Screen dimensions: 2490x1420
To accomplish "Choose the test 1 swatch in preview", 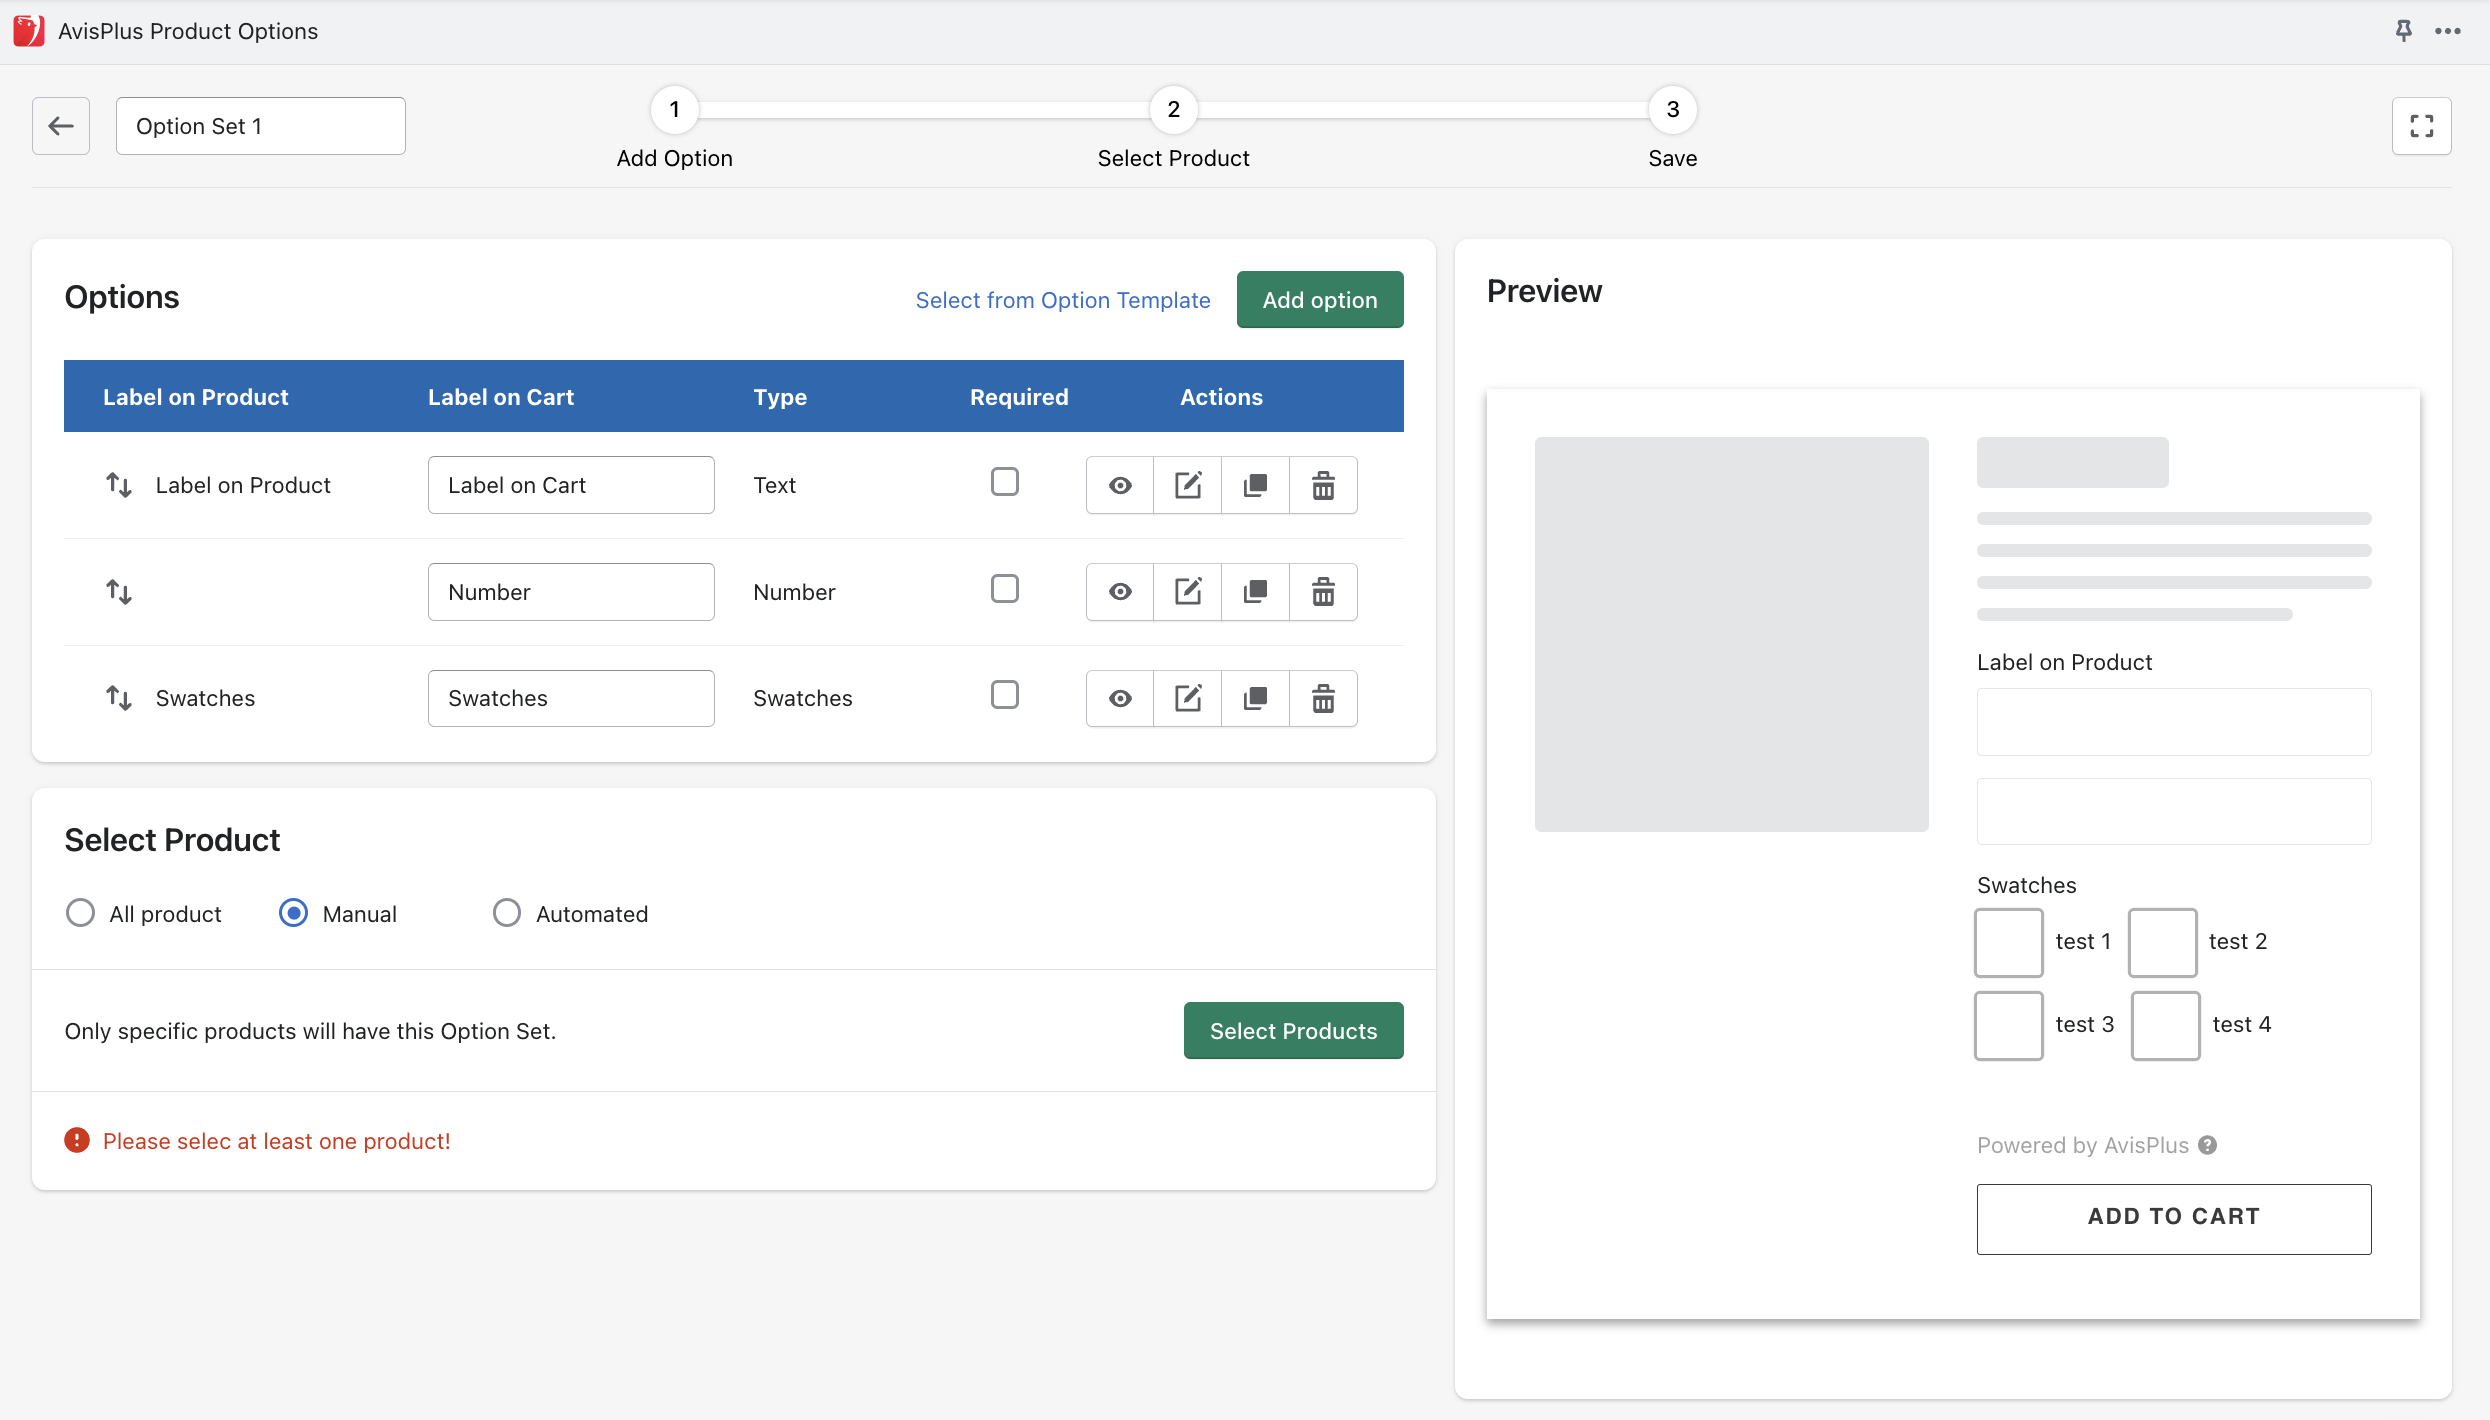I will pyautogui.click(x=2008, y=942).
